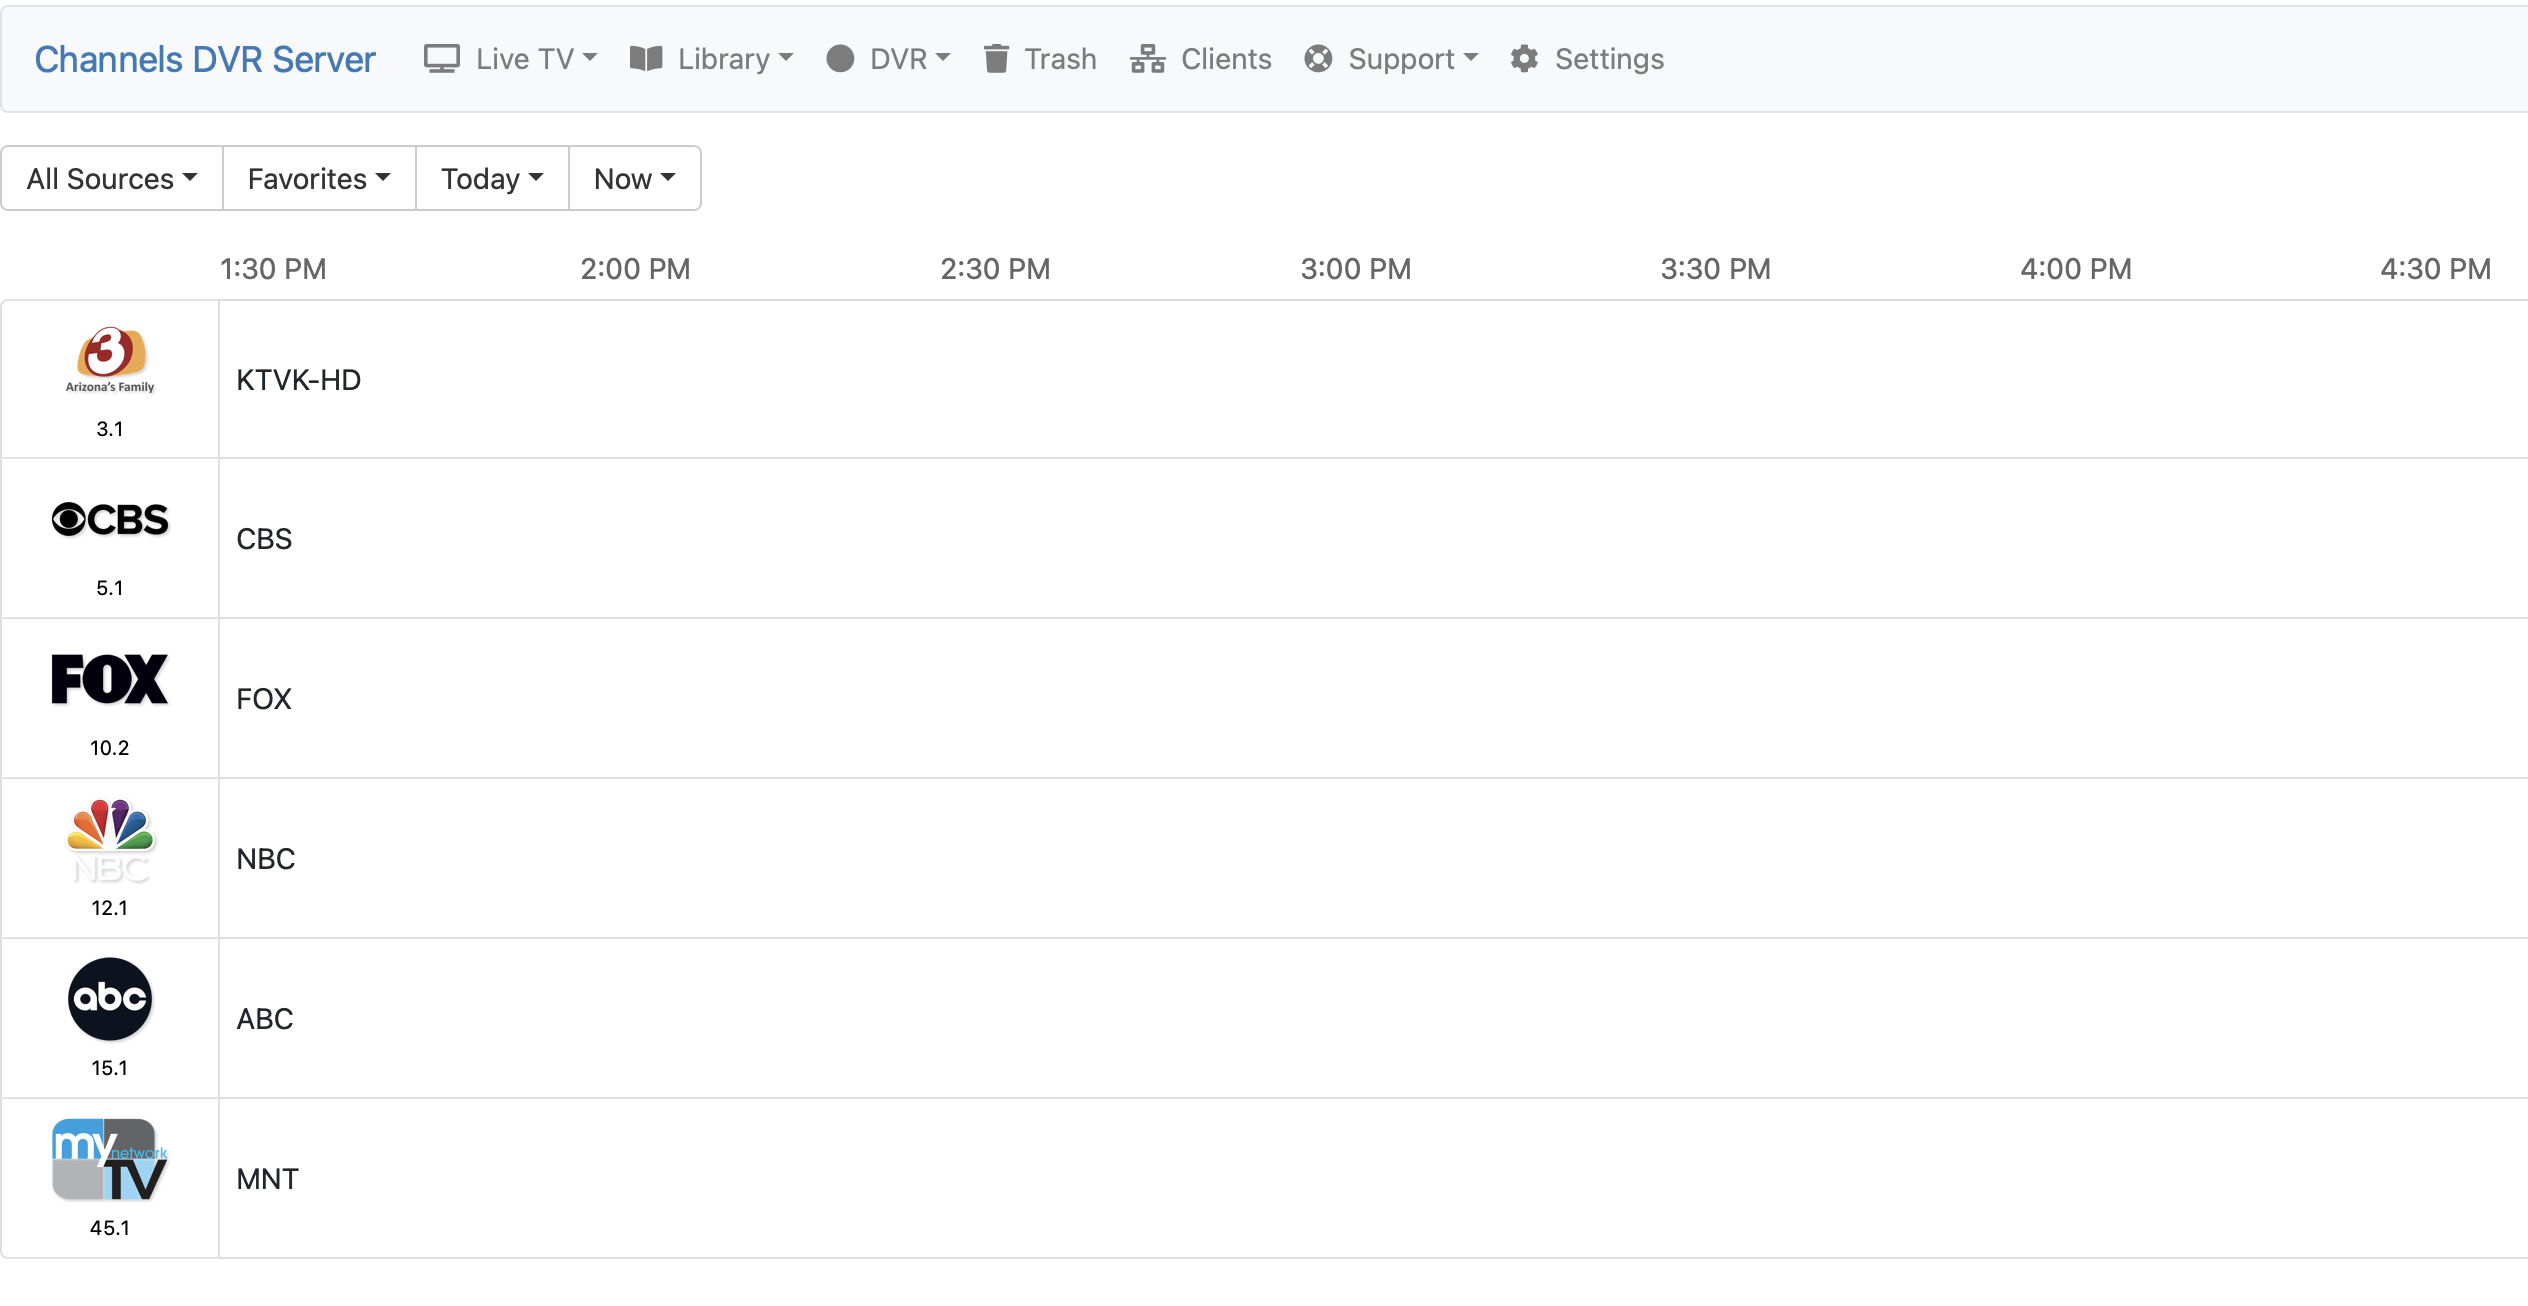Click the NBC peacock logo

[110, 840]
